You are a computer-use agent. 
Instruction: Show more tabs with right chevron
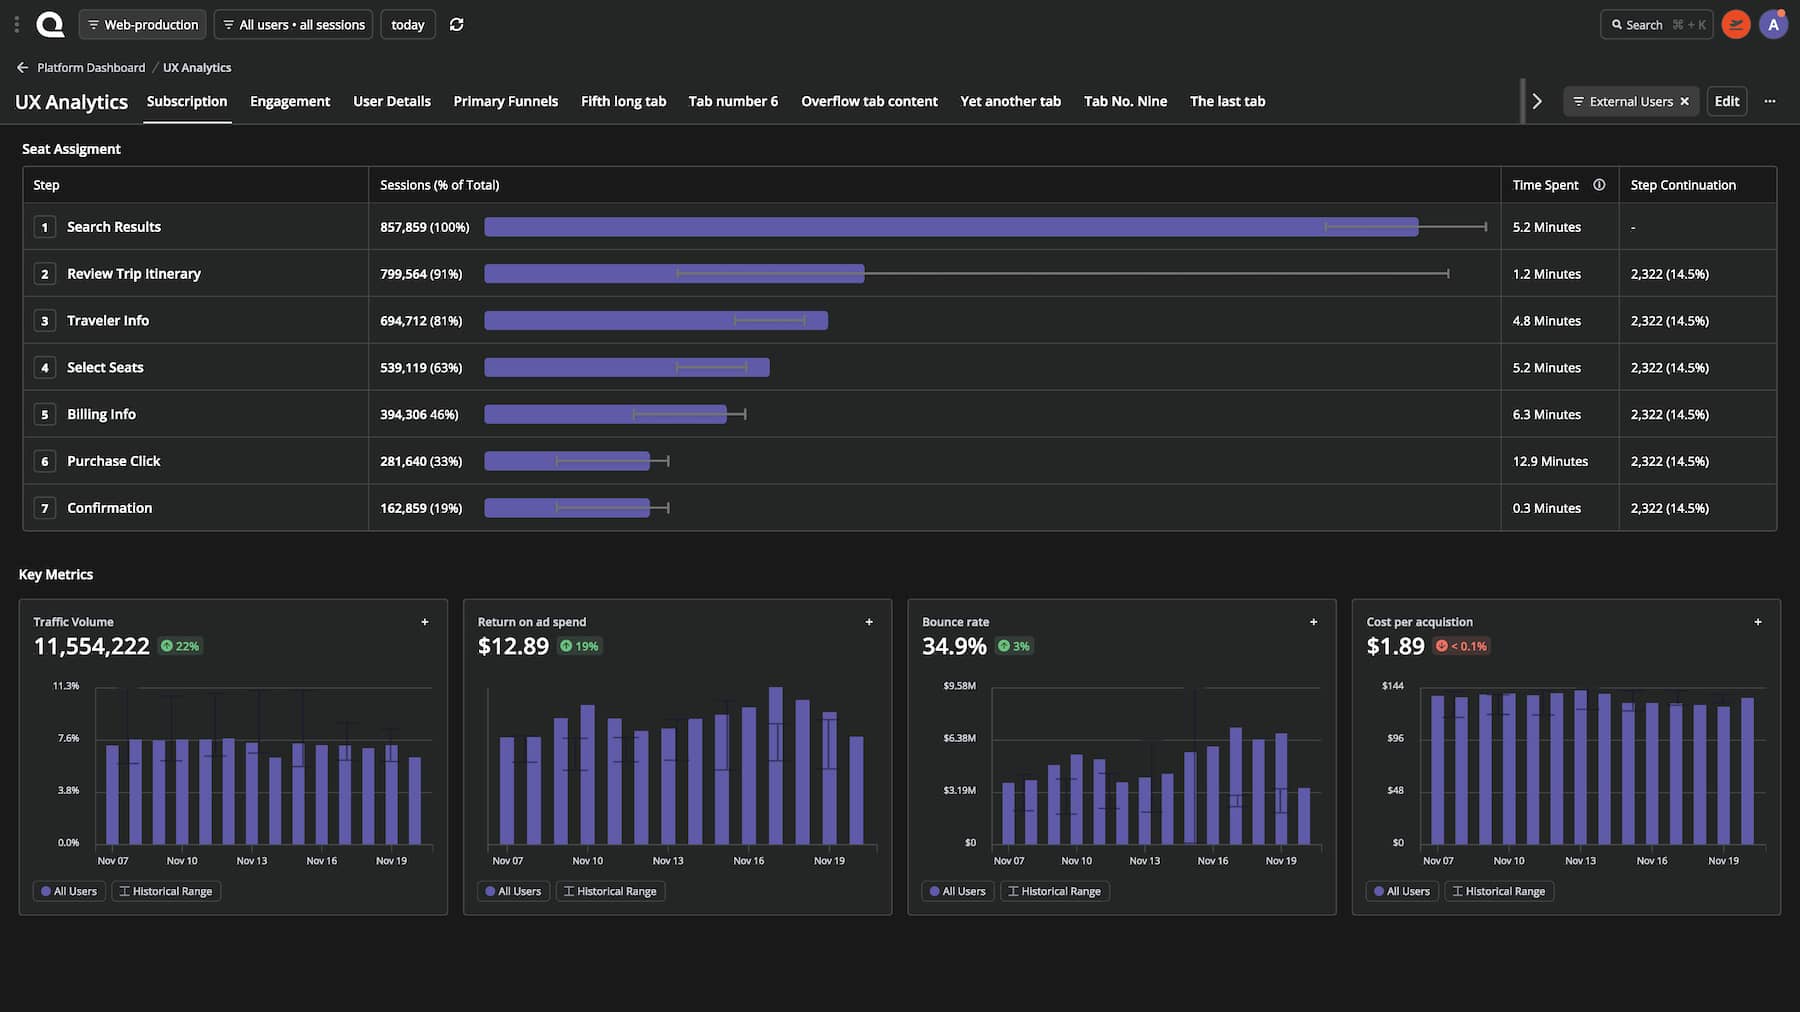pyautogui.click(x=1537, y=101)
